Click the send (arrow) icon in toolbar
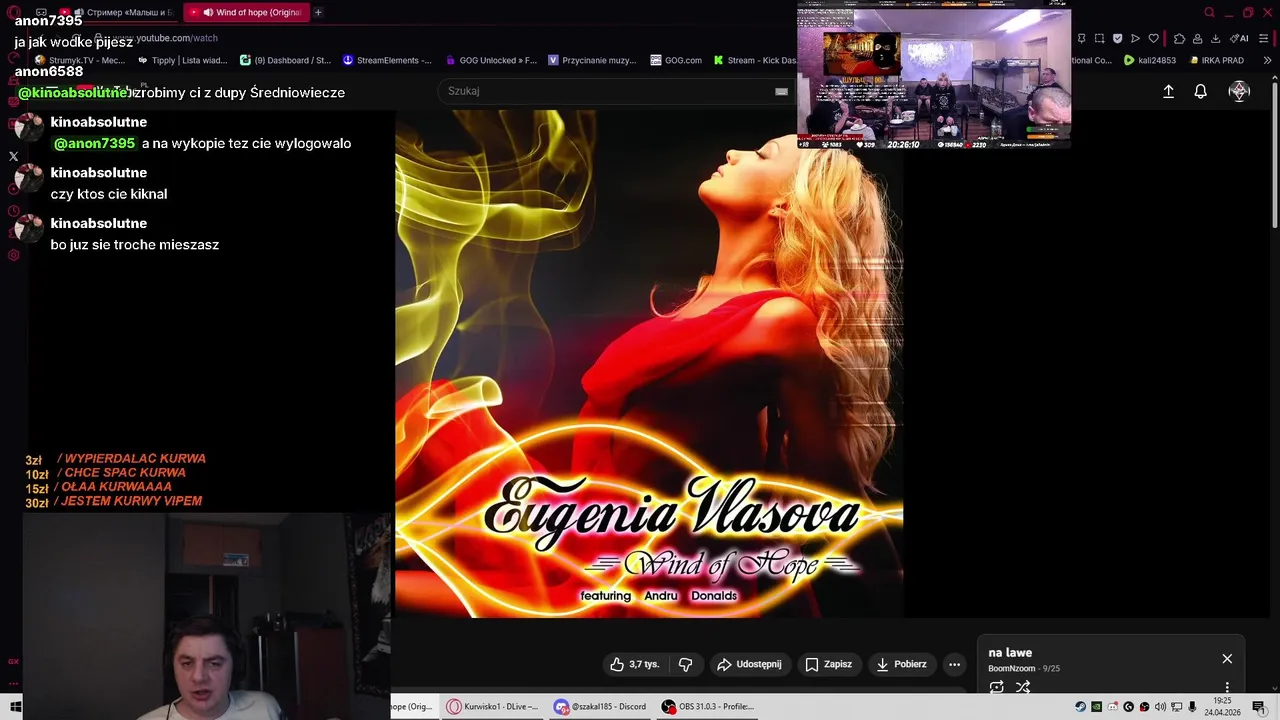The image size is (1280, 720). pyautogui.click(x=1135, y=38)
